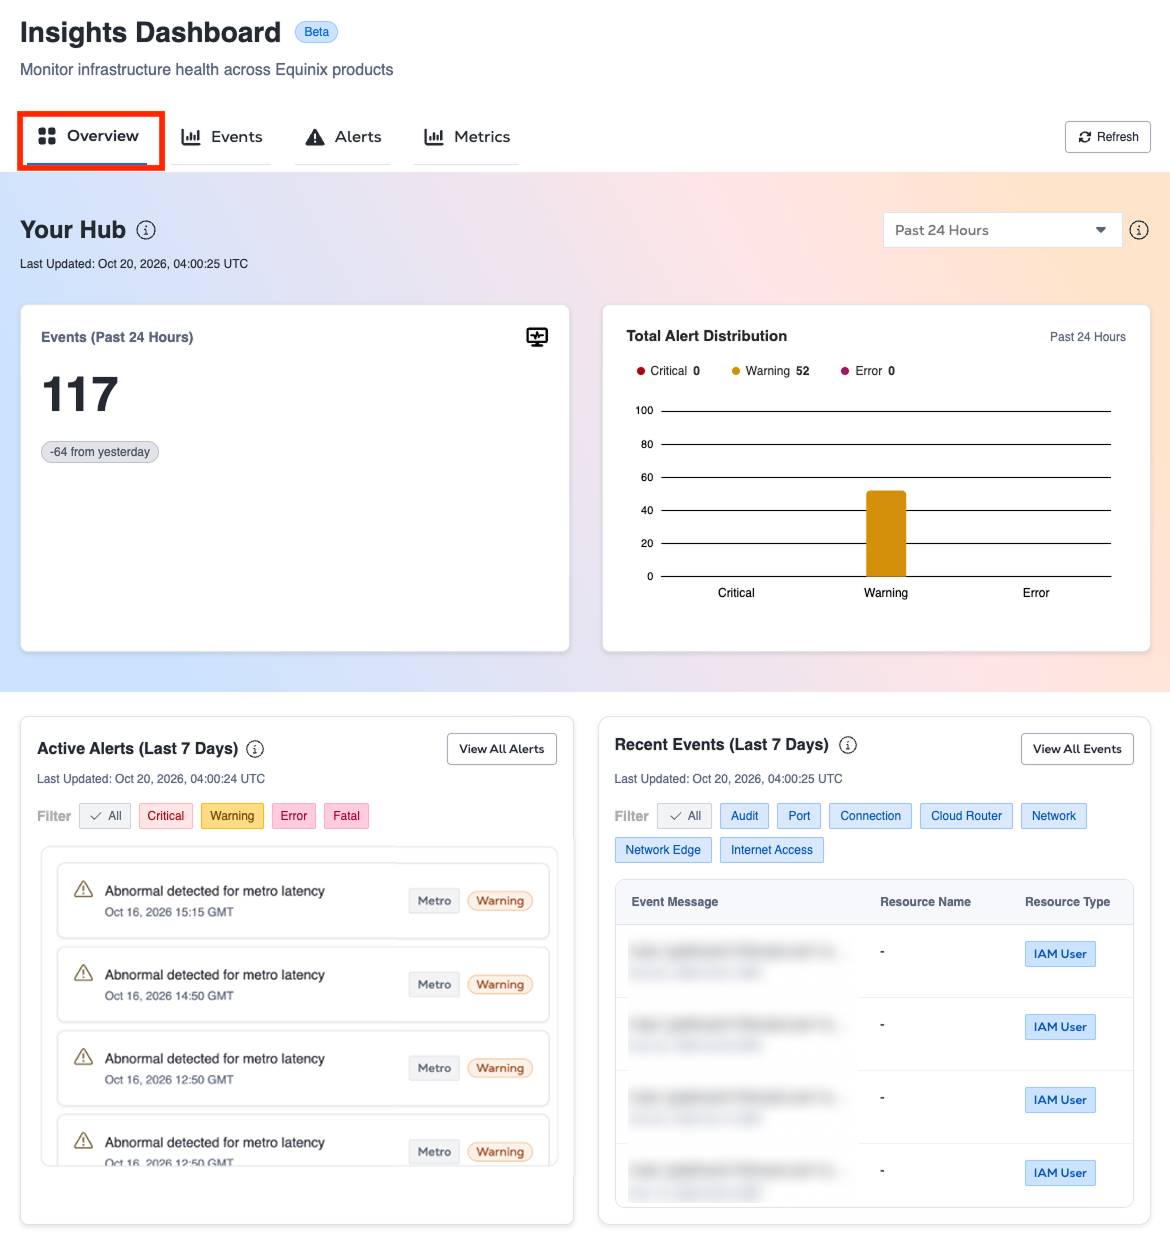Click the "-64 from yesterday" badge

(x=100, y=452)
